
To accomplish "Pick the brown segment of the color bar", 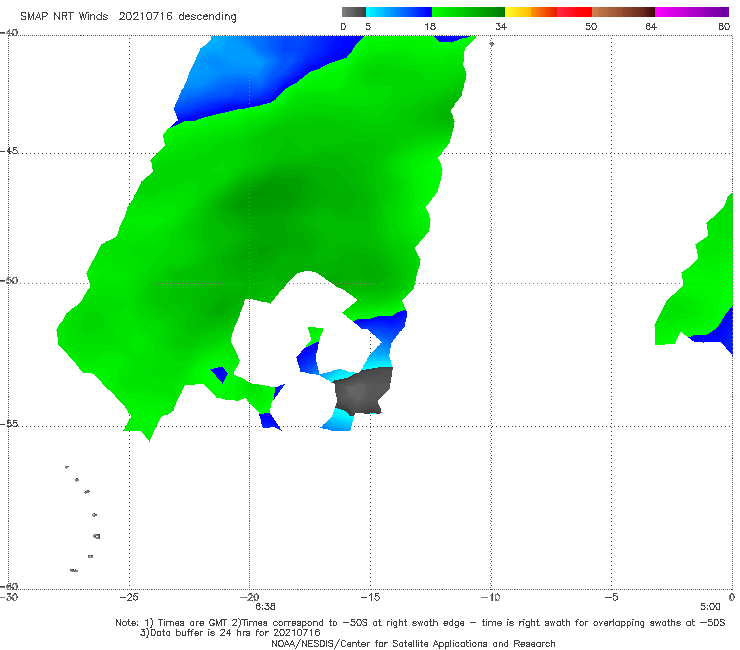I will (x=623, y=12).
